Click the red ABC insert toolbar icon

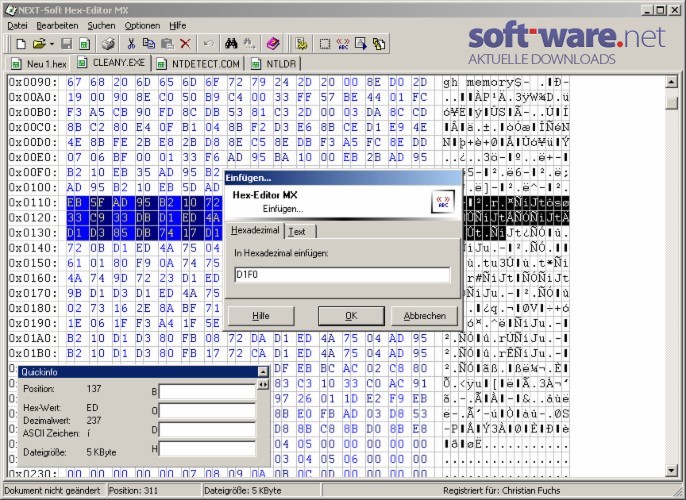[343, 44]
